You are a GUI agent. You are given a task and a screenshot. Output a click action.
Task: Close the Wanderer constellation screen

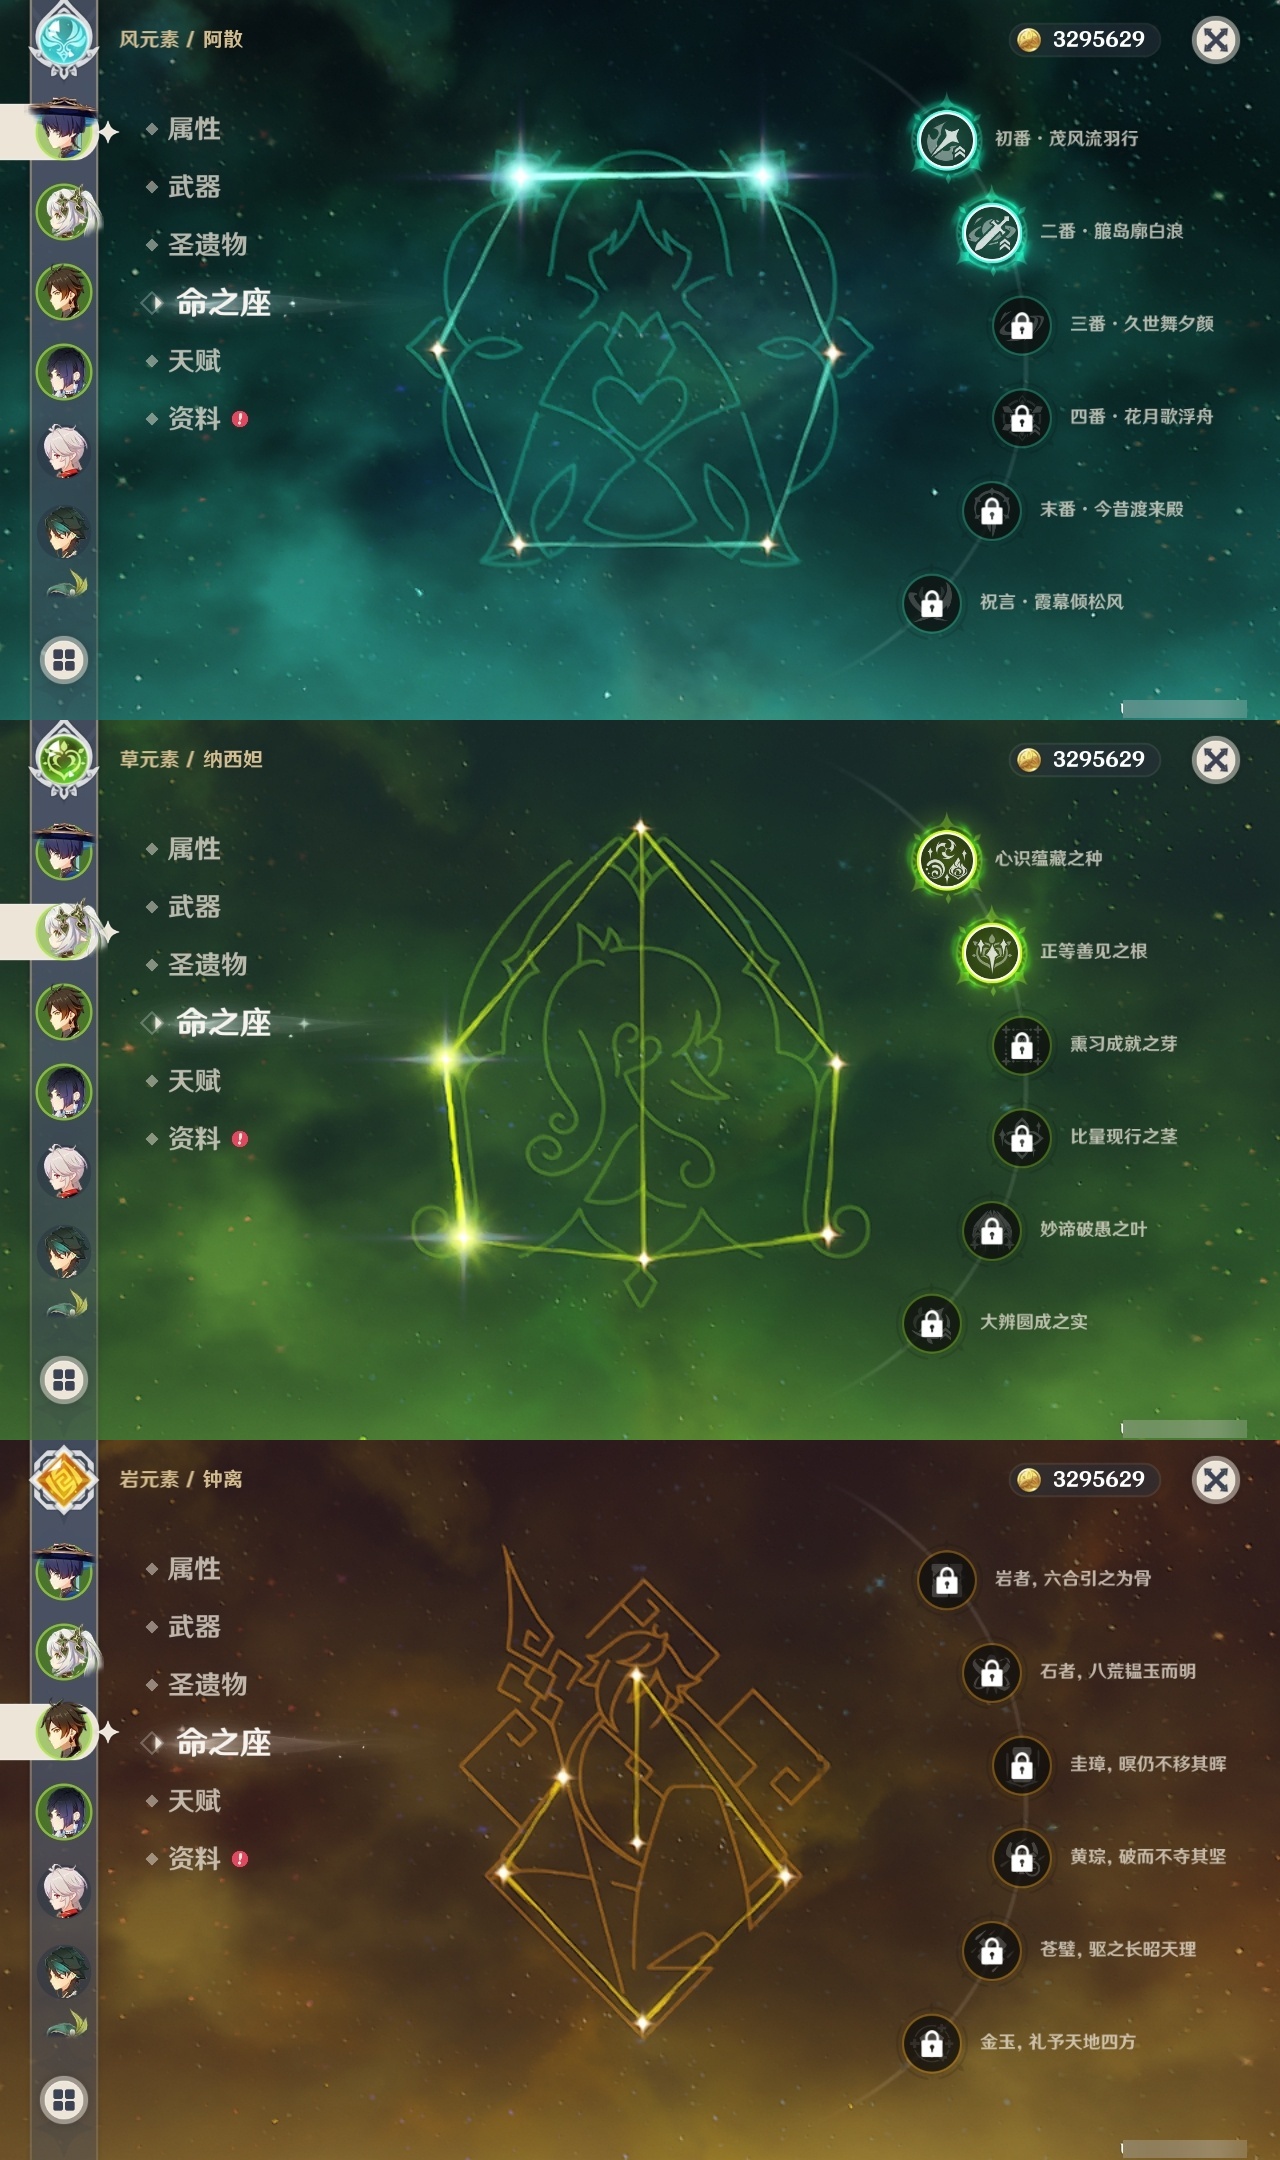pos(1216,40)
